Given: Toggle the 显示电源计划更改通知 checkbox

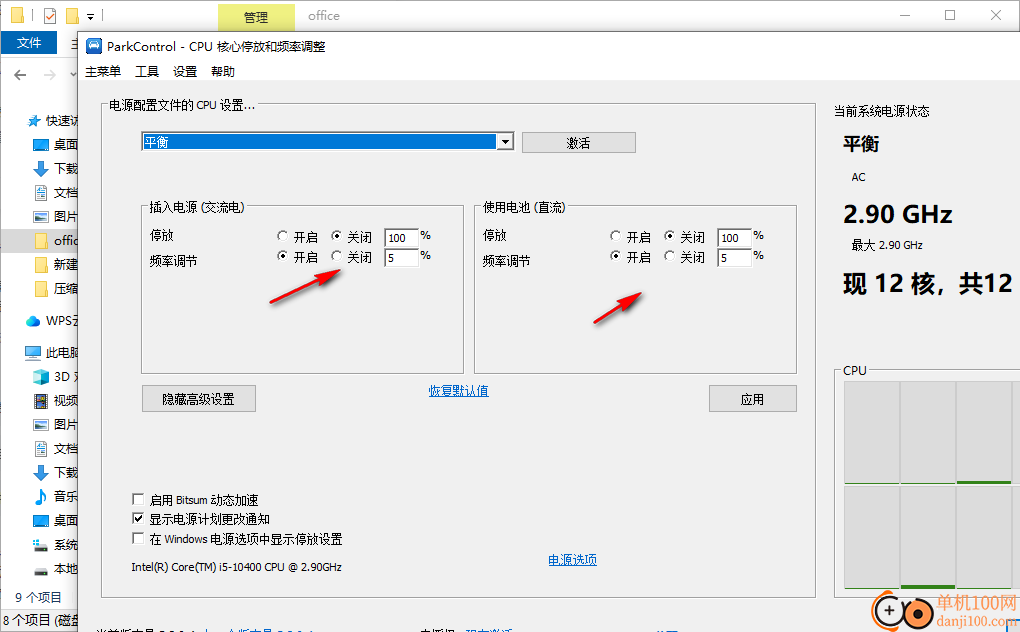Looking at the screenshot, I should (x=138, y=519).
